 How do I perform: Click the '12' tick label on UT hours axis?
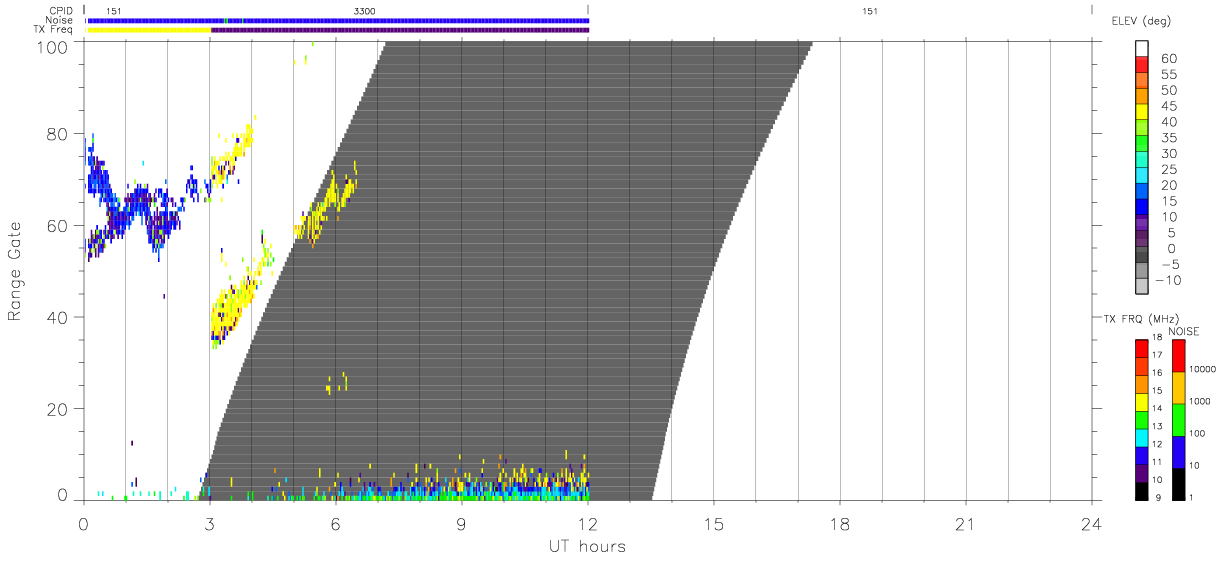point(587,524)
